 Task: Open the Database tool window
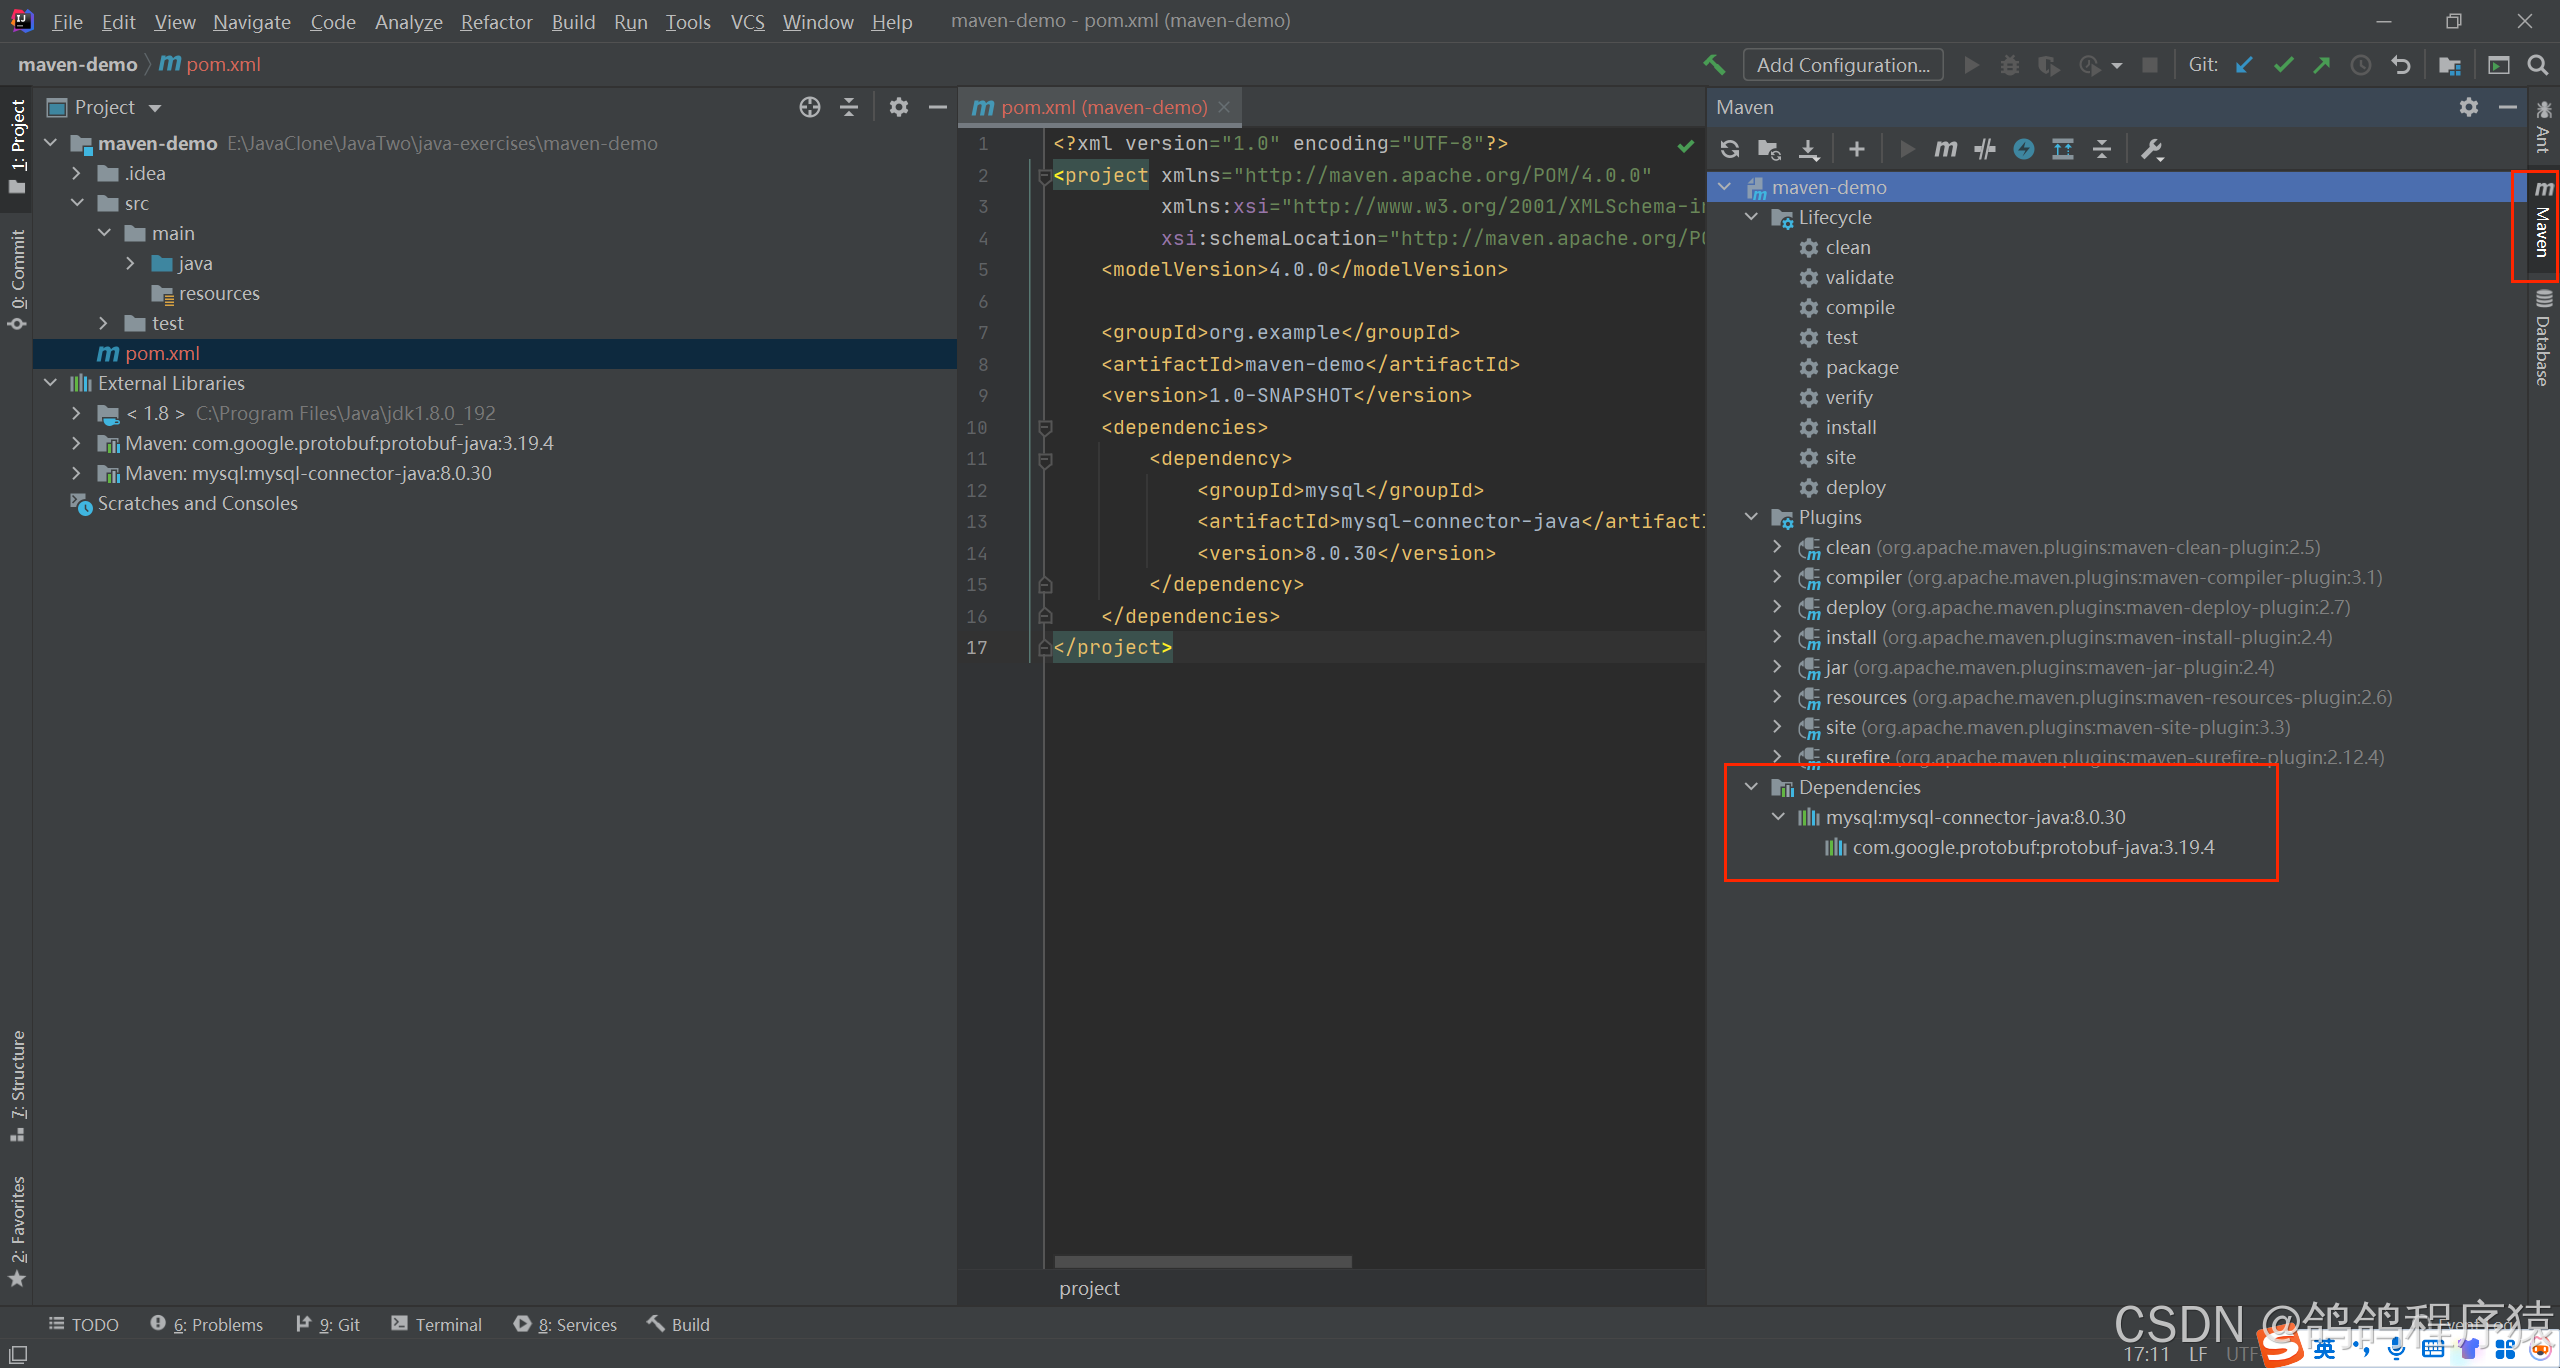click(x=2544, y=338)
